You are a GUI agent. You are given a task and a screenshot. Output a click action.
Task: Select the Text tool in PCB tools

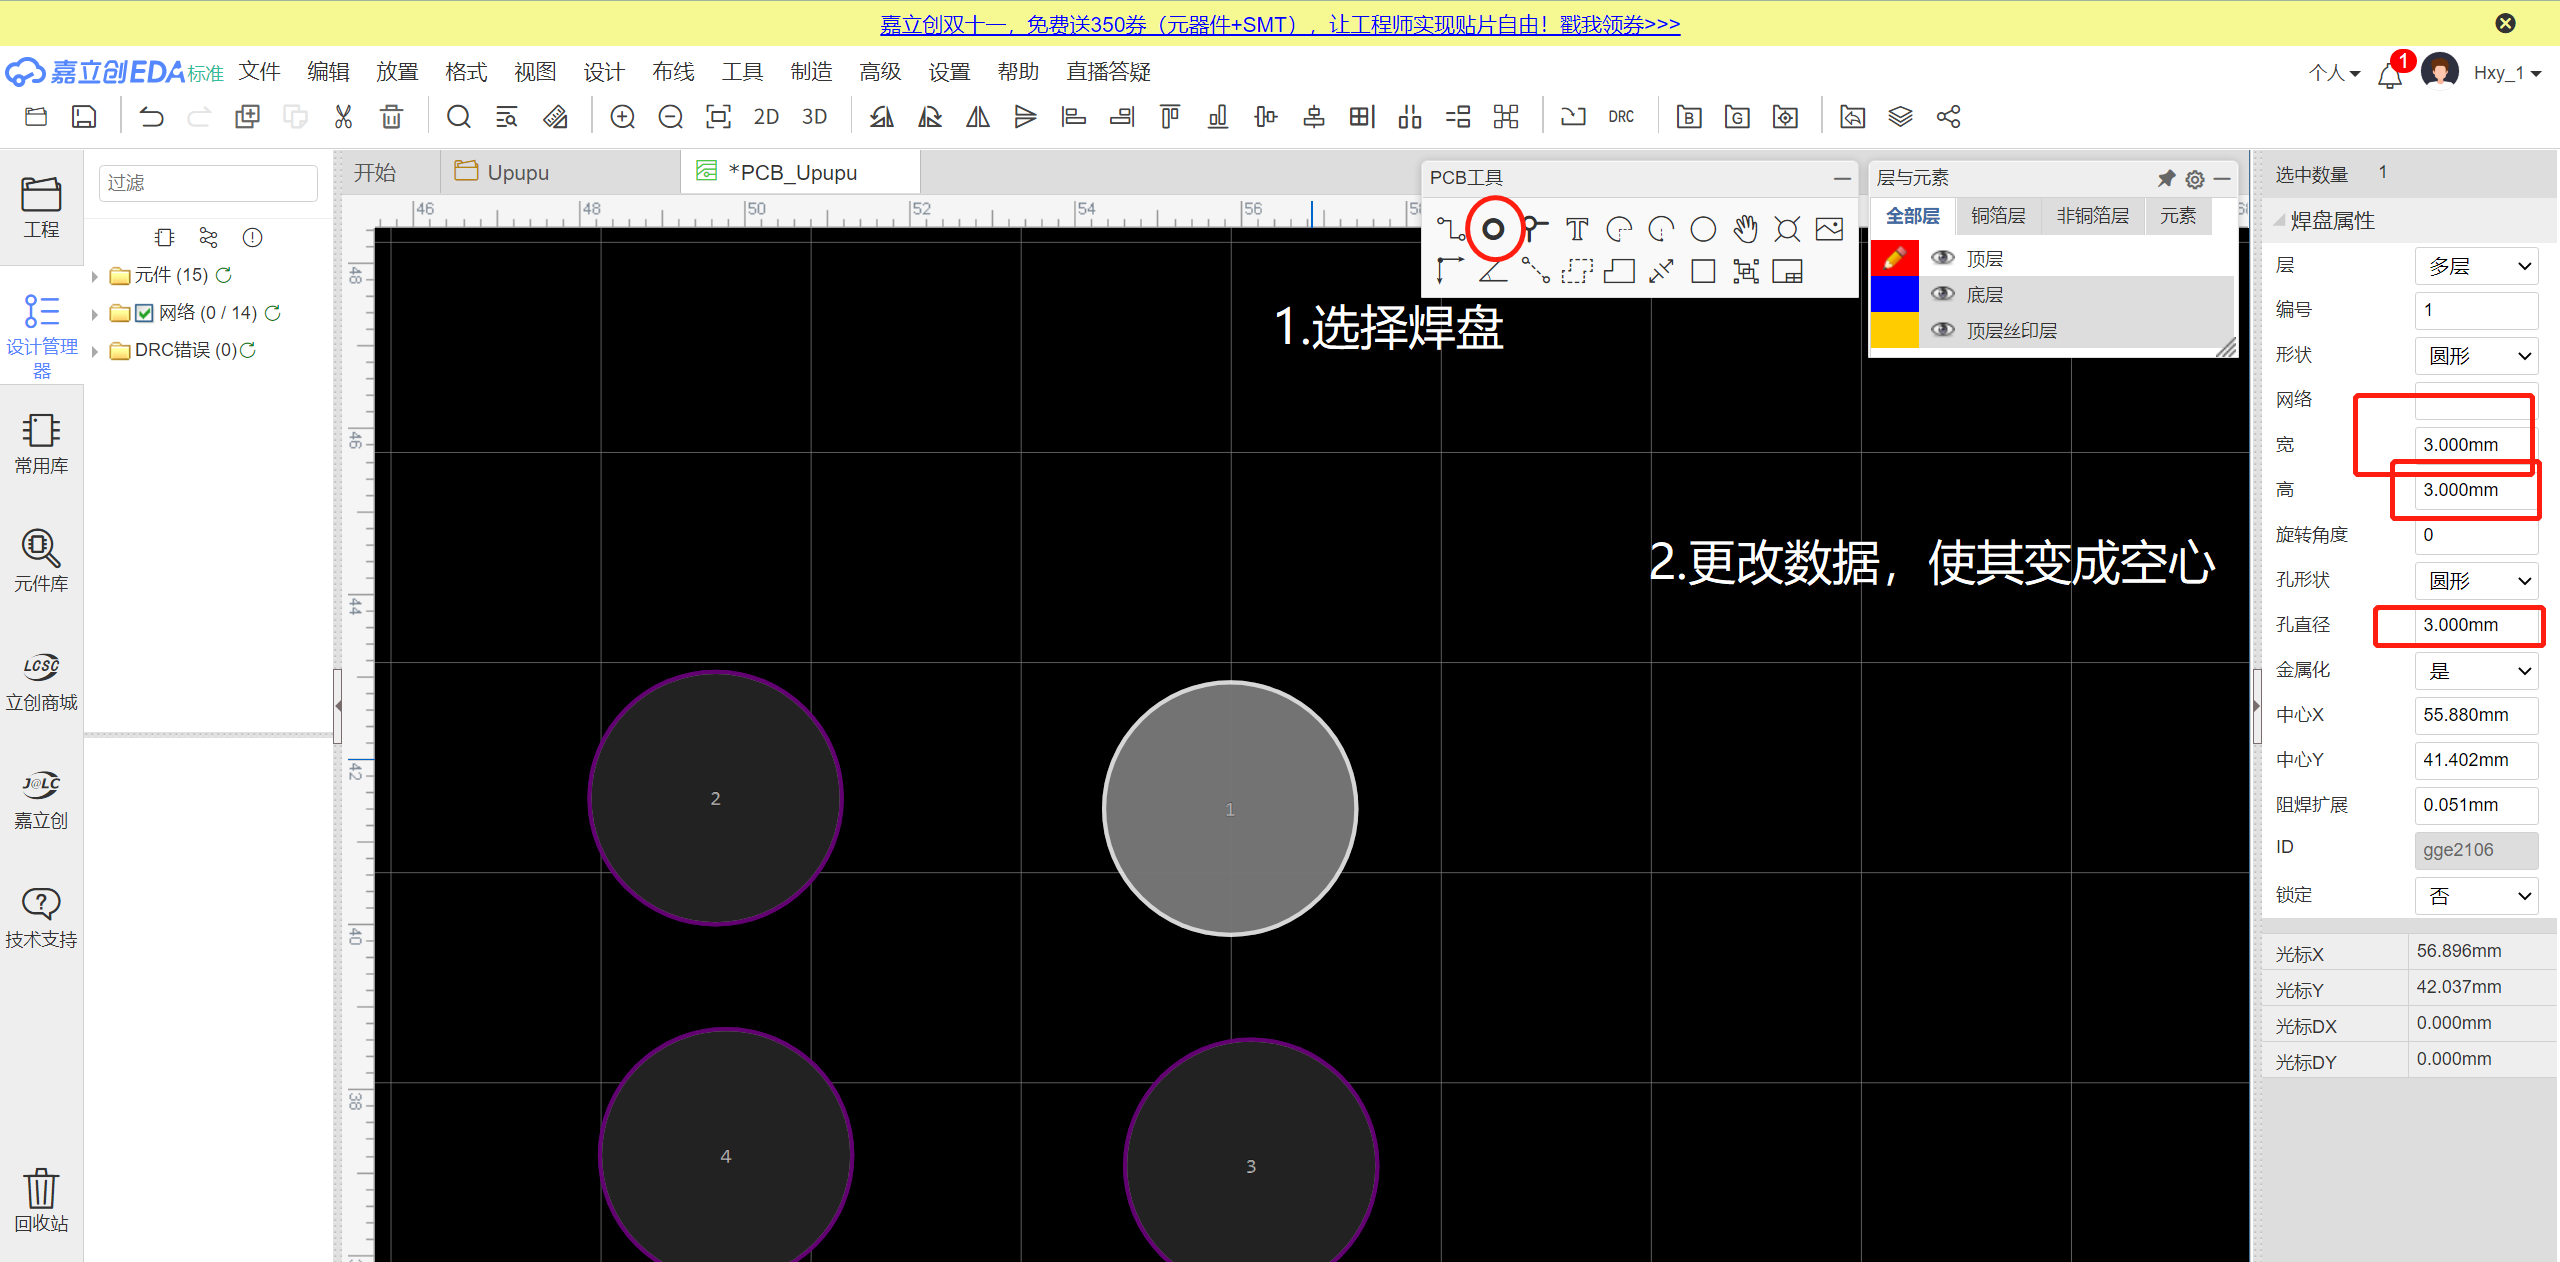coord(1577,230)
